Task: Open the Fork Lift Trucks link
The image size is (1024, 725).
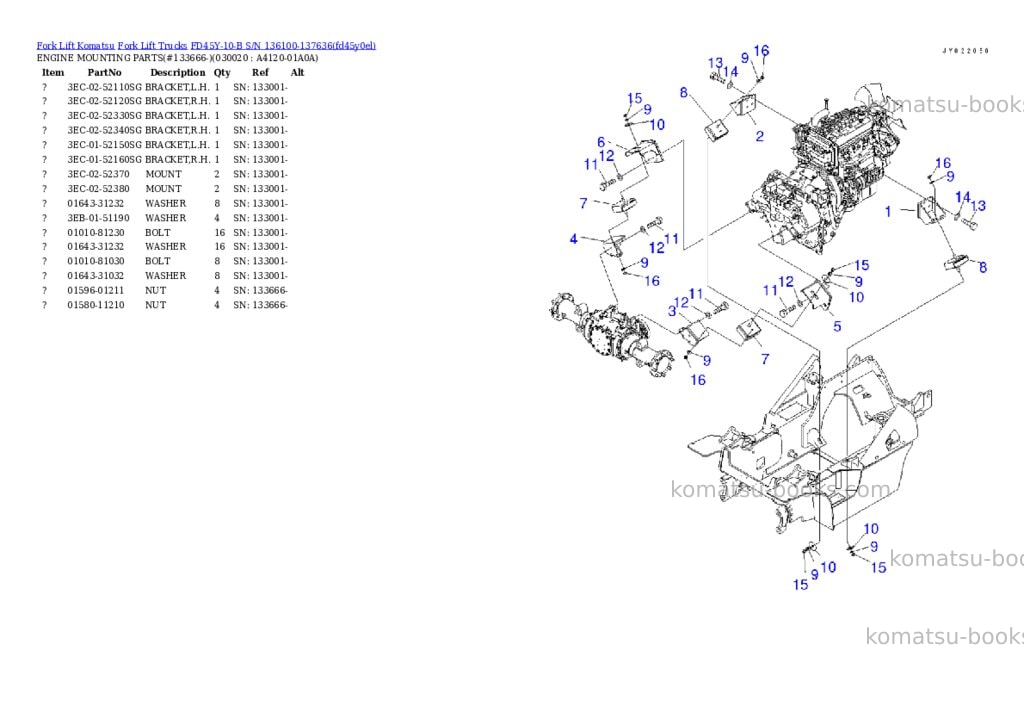Action: coord(152,46)
